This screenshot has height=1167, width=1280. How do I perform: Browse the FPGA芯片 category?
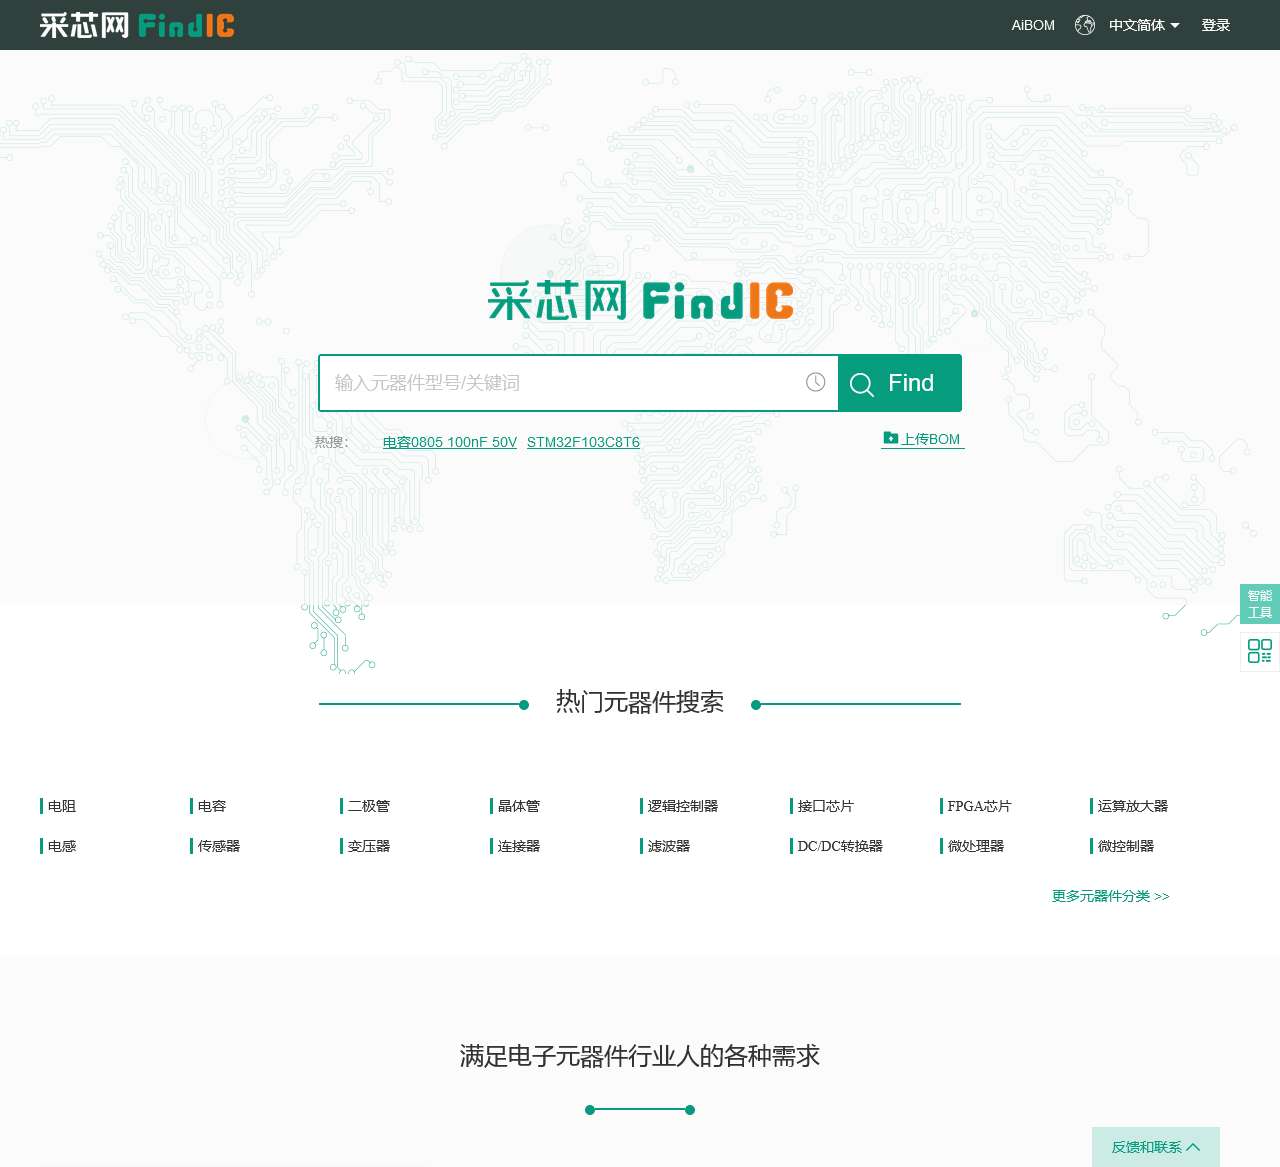[978, 806]
